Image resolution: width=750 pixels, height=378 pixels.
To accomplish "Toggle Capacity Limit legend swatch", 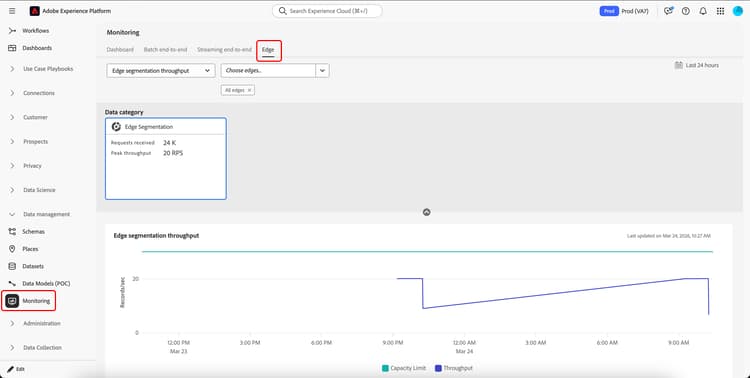I will pyautogui.click(x=386, y=368).
